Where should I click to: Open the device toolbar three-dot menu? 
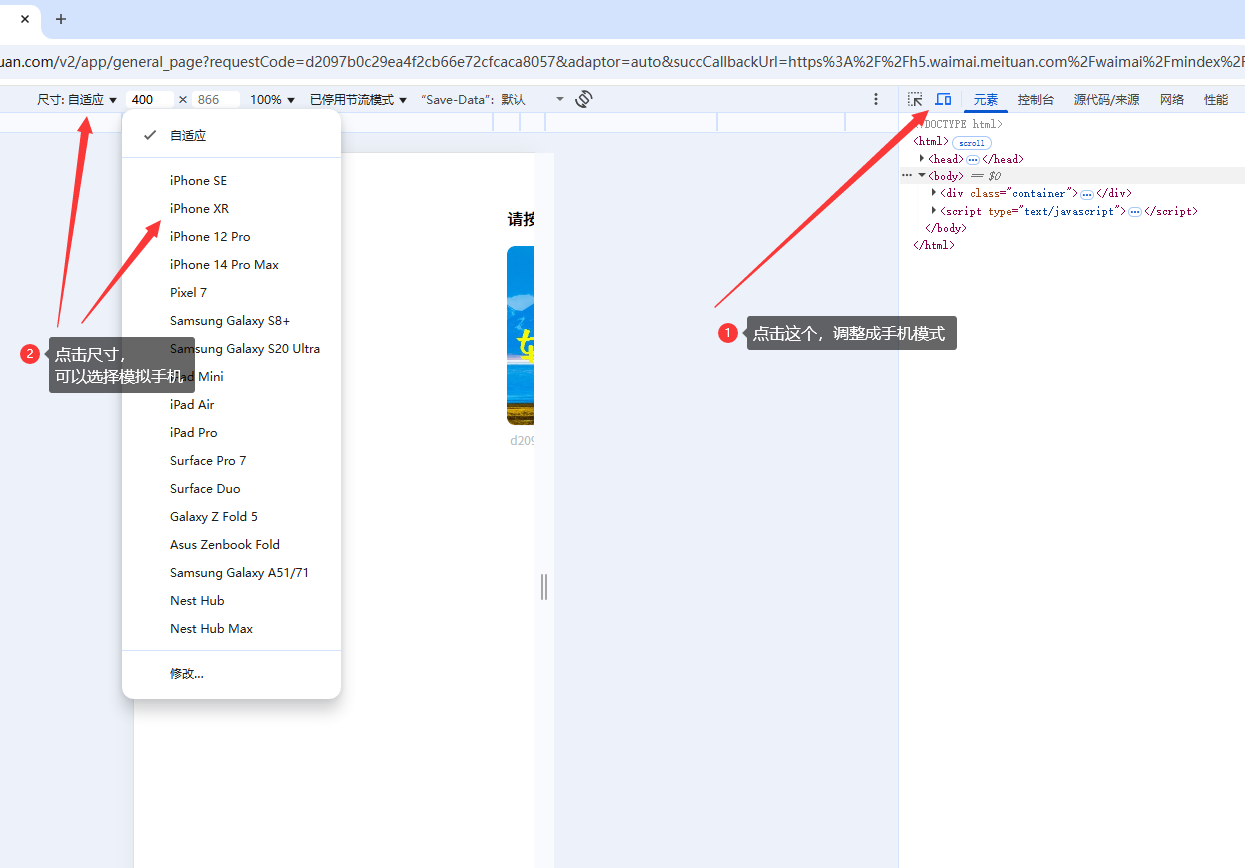pyautogui.click(x=876, y=99)
